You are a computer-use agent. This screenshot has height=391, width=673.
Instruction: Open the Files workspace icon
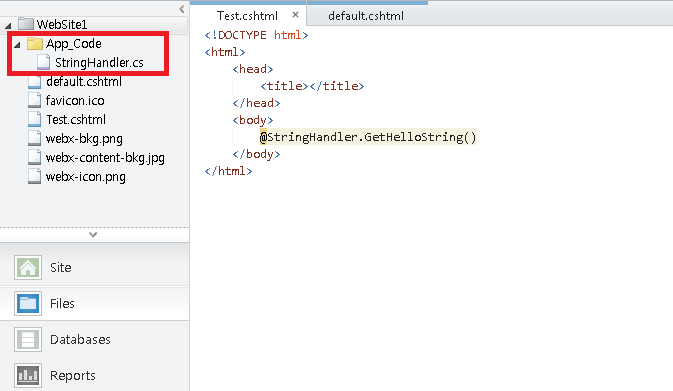click(x=28, y=303)
